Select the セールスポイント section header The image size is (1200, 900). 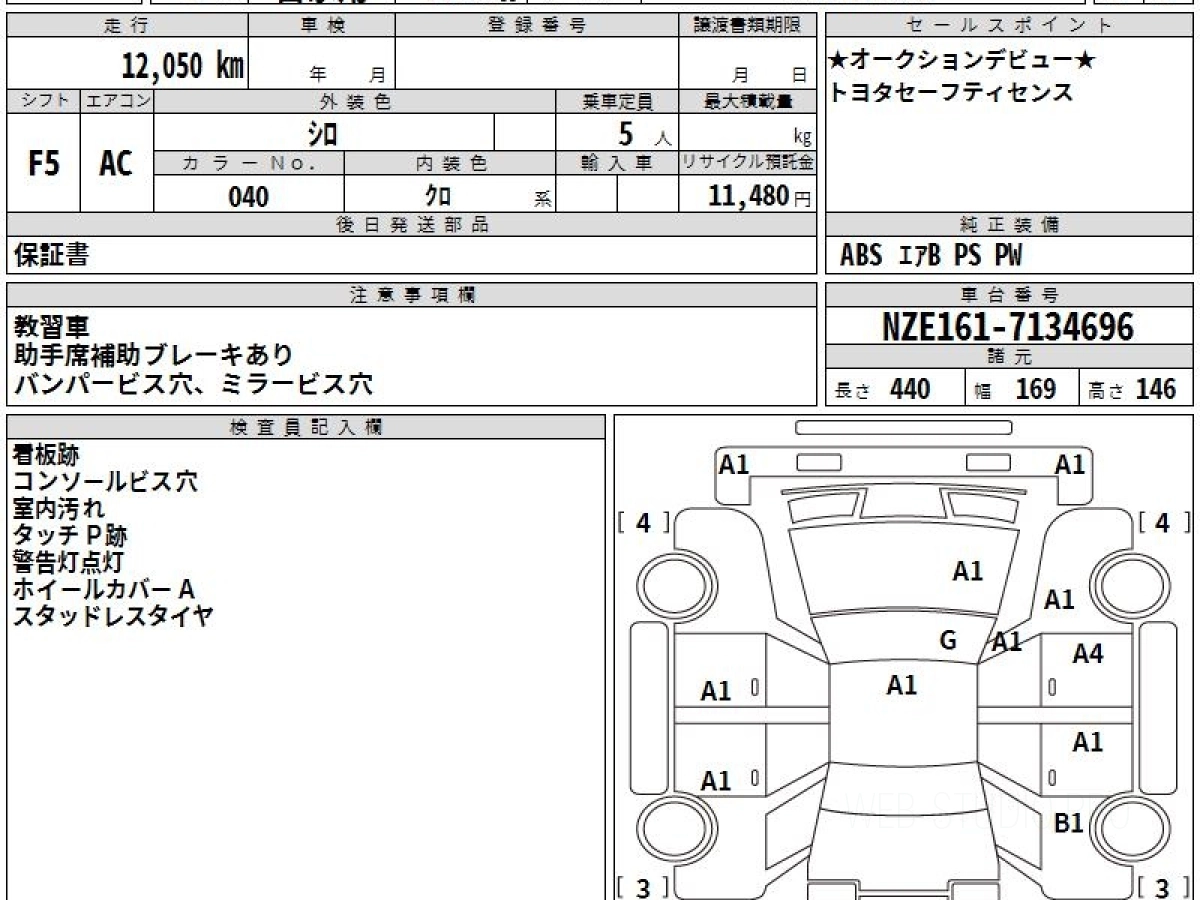coord(1010,26)
